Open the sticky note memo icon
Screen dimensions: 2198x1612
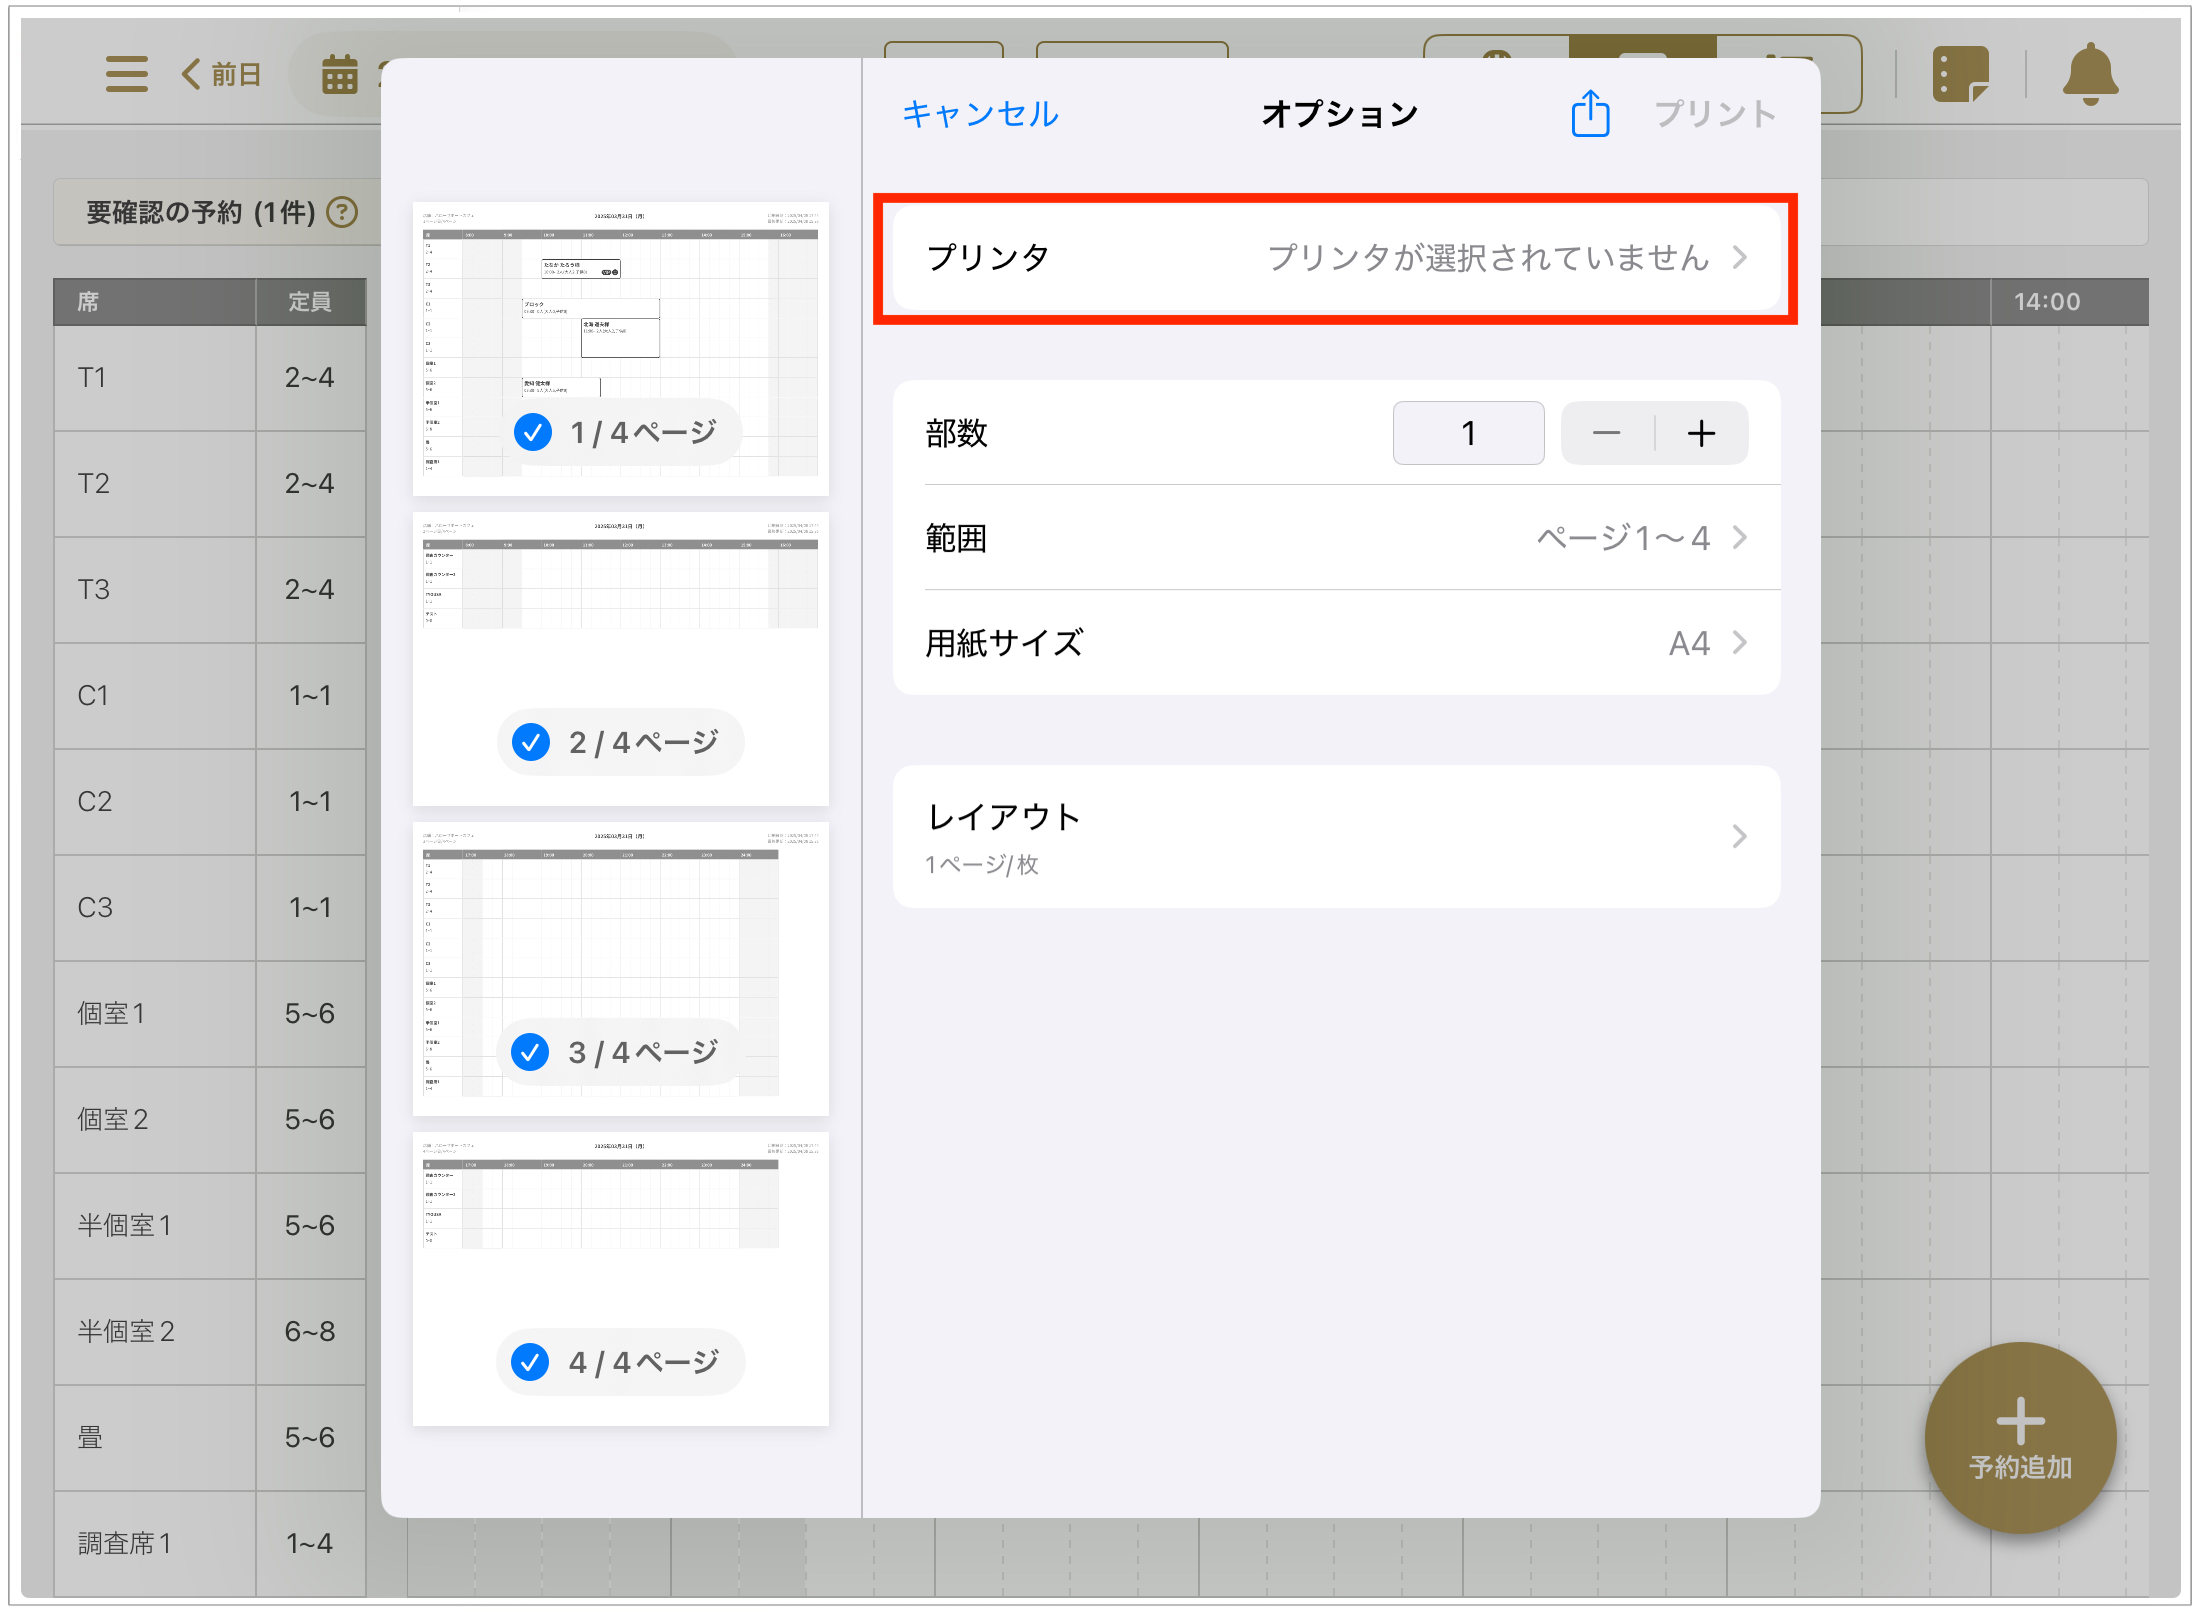[x=1960, y=74]
